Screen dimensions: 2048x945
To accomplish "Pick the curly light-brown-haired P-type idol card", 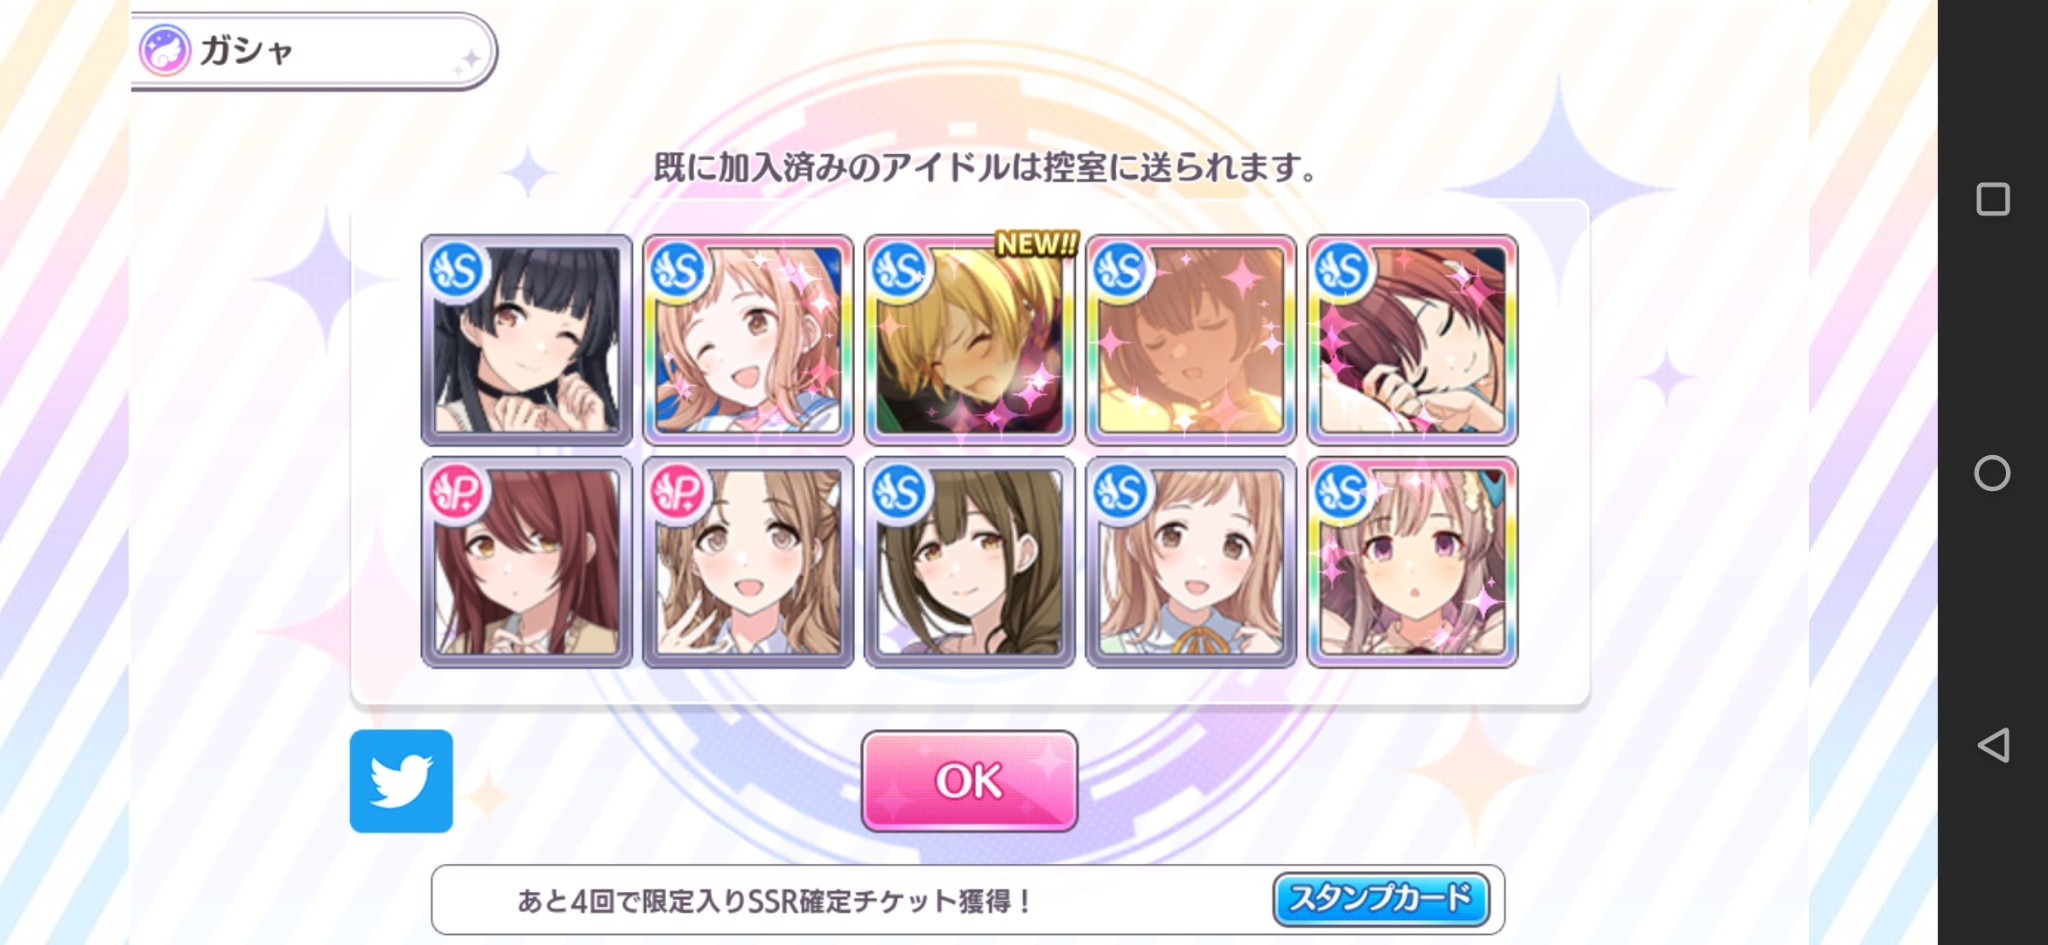I will click(x=748, y=562).
